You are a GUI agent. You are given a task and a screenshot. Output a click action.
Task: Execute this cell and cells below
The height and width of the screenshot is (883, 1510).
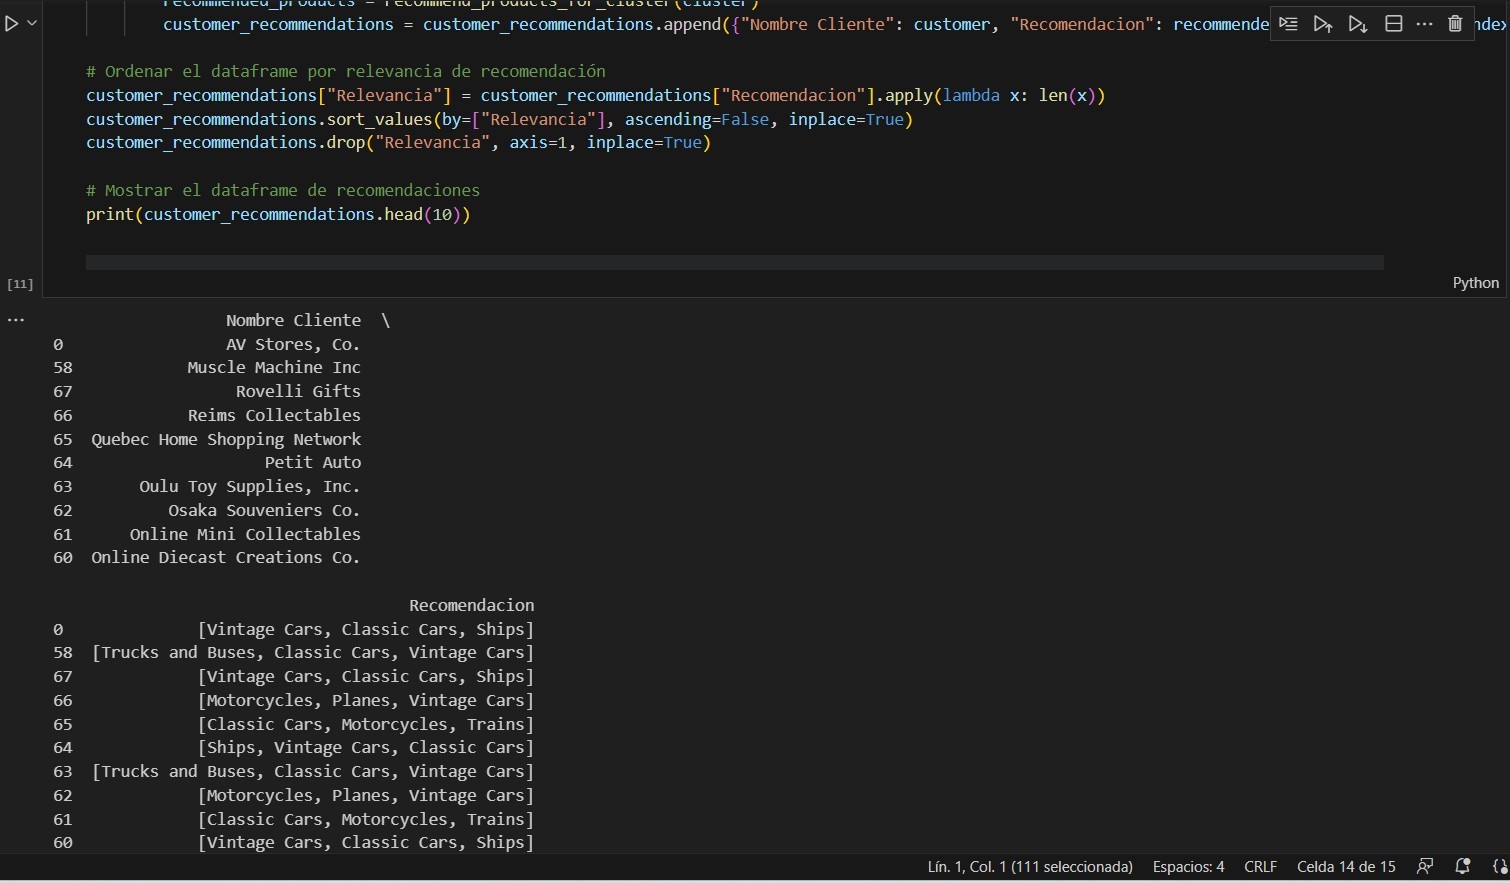(x=1358, y=24)
